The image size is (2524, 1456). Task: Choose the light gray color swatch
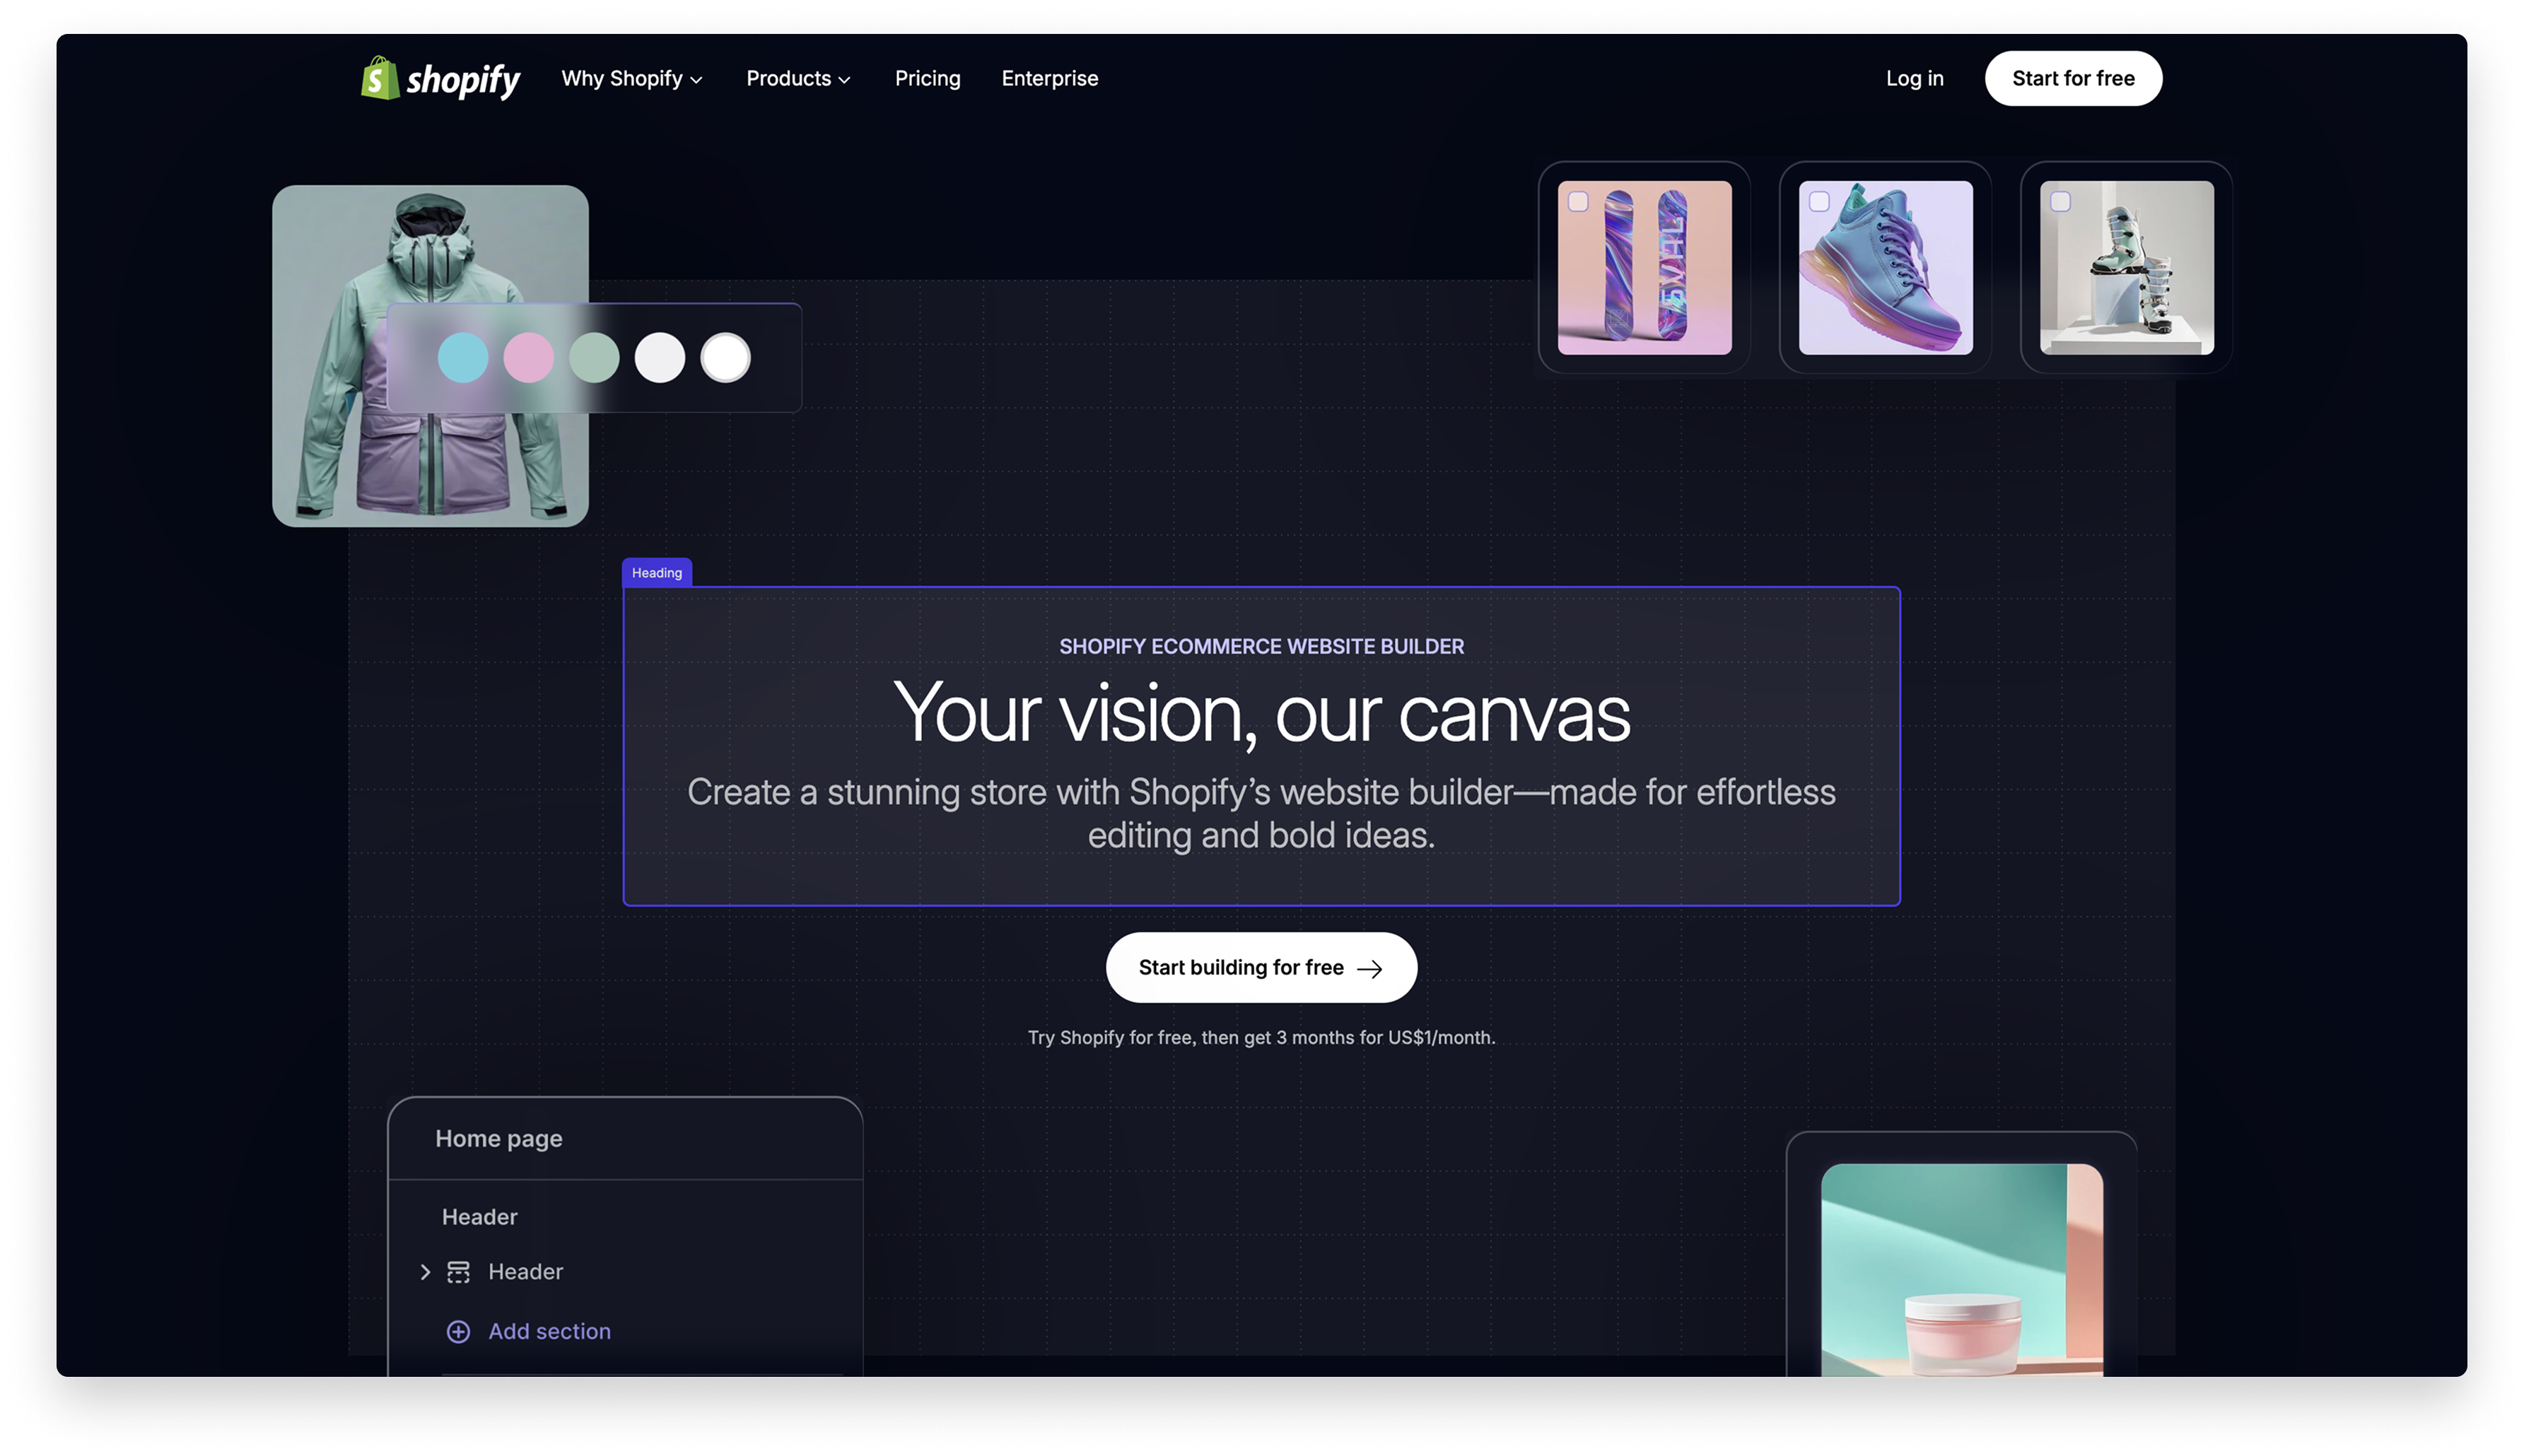(x=659, y=357)
